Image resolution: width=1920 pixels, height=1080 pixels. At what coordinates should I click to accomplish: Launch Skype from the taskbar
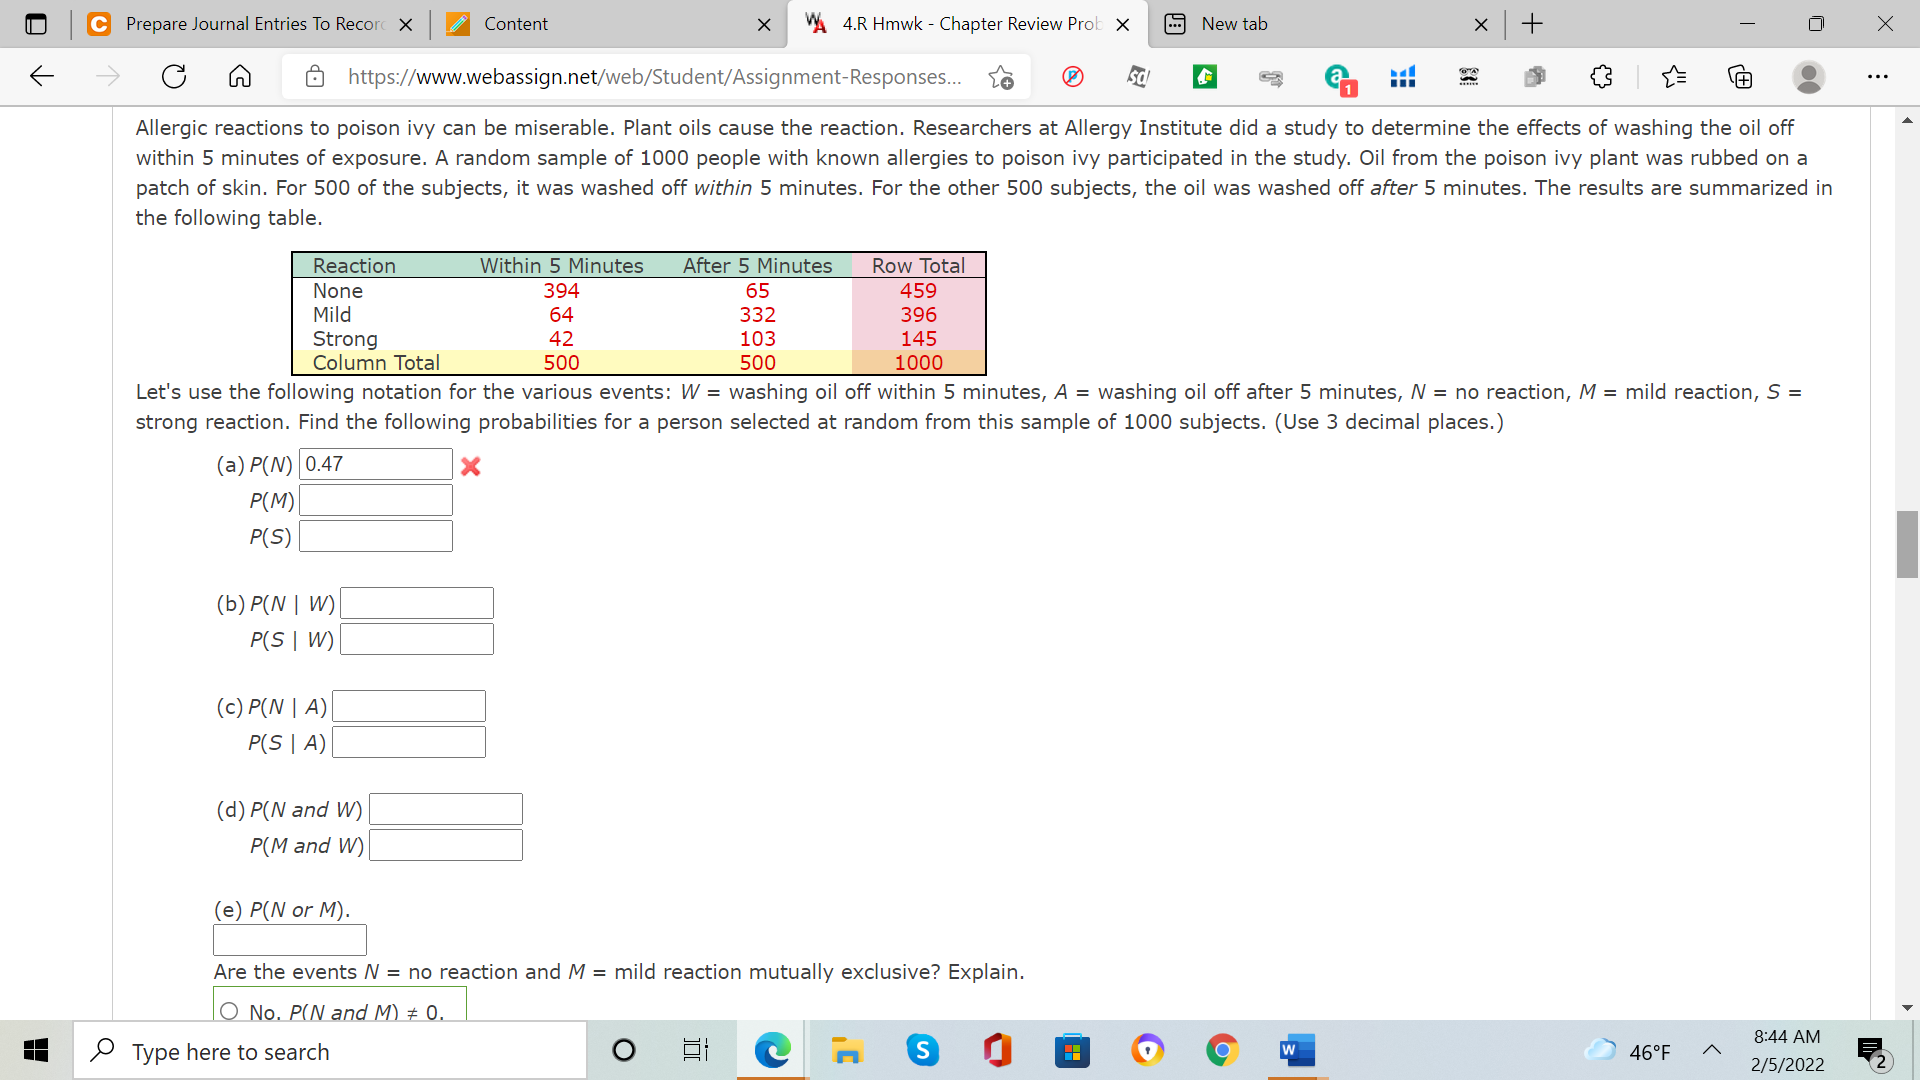tap(923, 1051)
